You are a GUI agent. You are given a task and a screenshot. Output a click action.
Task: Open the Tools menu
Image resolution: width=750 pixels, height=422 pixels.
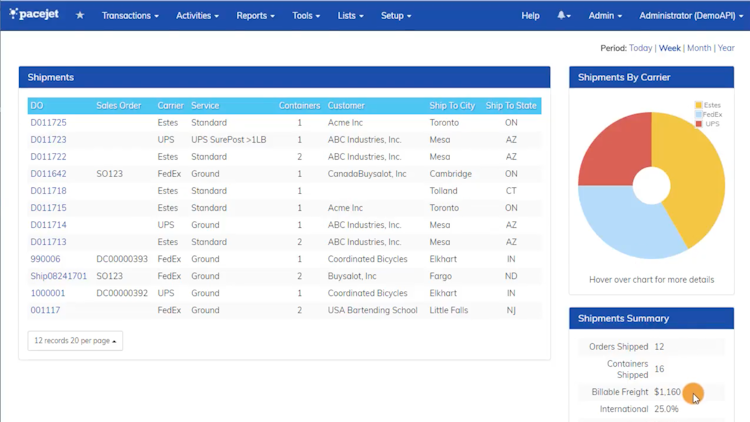pos(306,16)
